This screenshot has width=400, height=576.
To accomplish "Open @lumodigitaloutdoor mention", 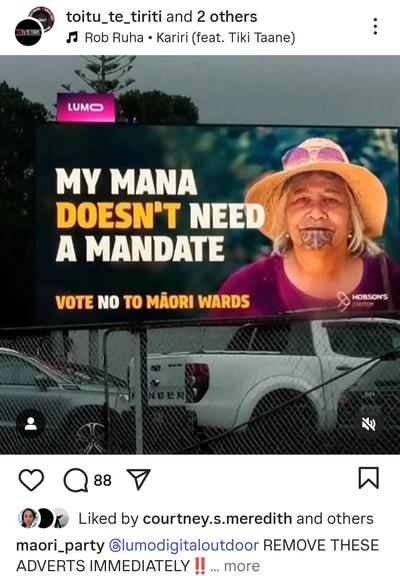I will coord(184,545).
